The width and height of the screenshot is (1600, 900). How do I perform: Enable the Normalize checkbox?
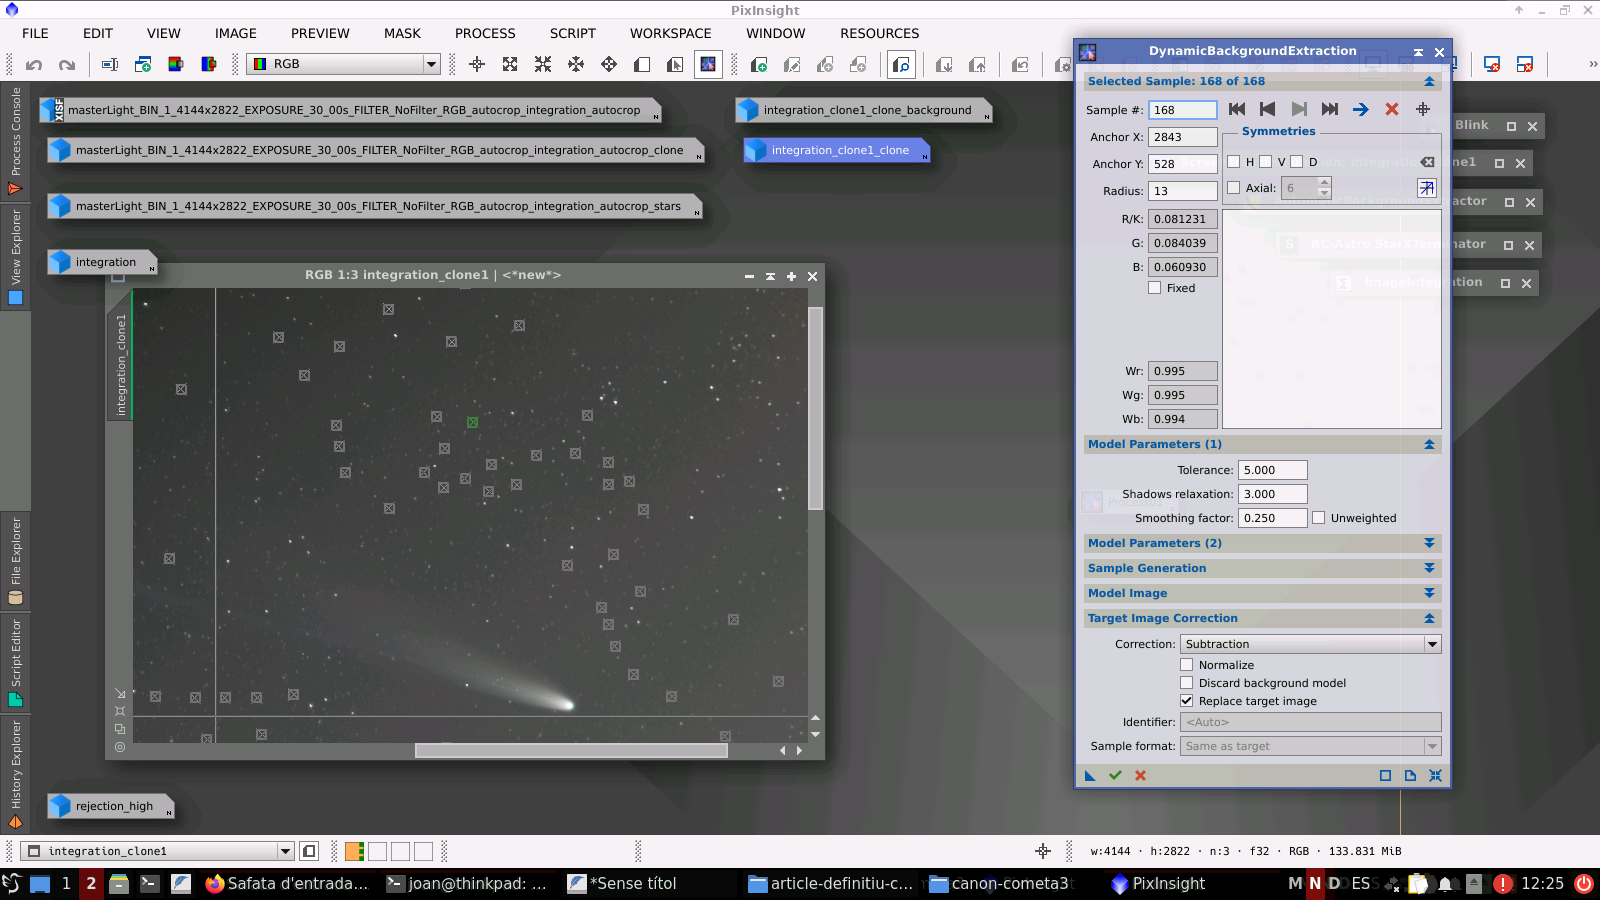tap(1186, 665)
